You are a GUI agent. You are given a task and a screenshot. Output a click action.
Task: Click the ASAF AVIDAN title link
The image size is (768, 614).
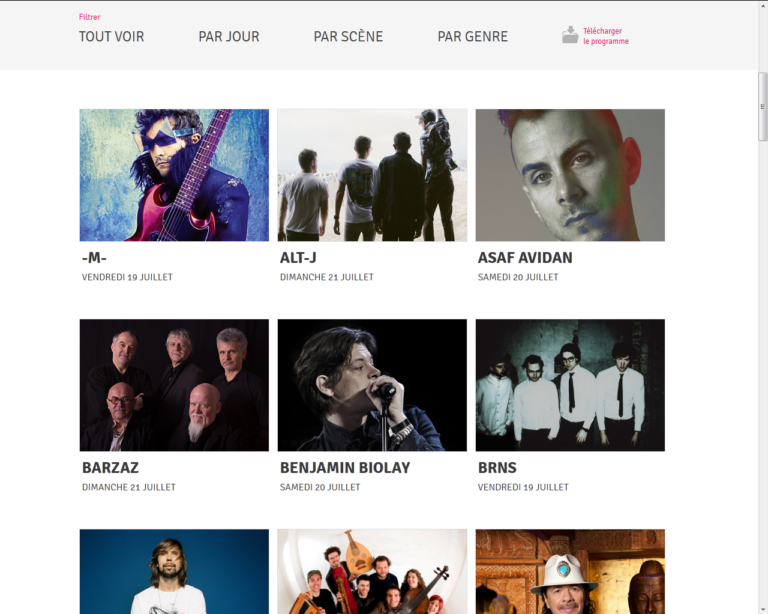(525, 258)
